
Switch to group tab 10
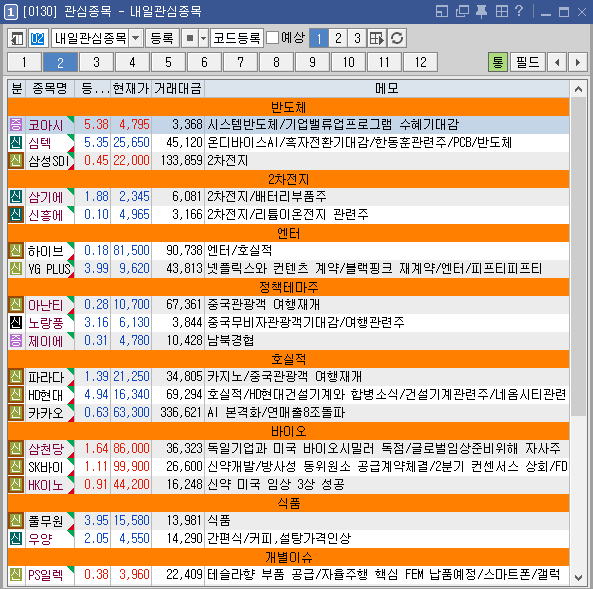pos(348,62)
